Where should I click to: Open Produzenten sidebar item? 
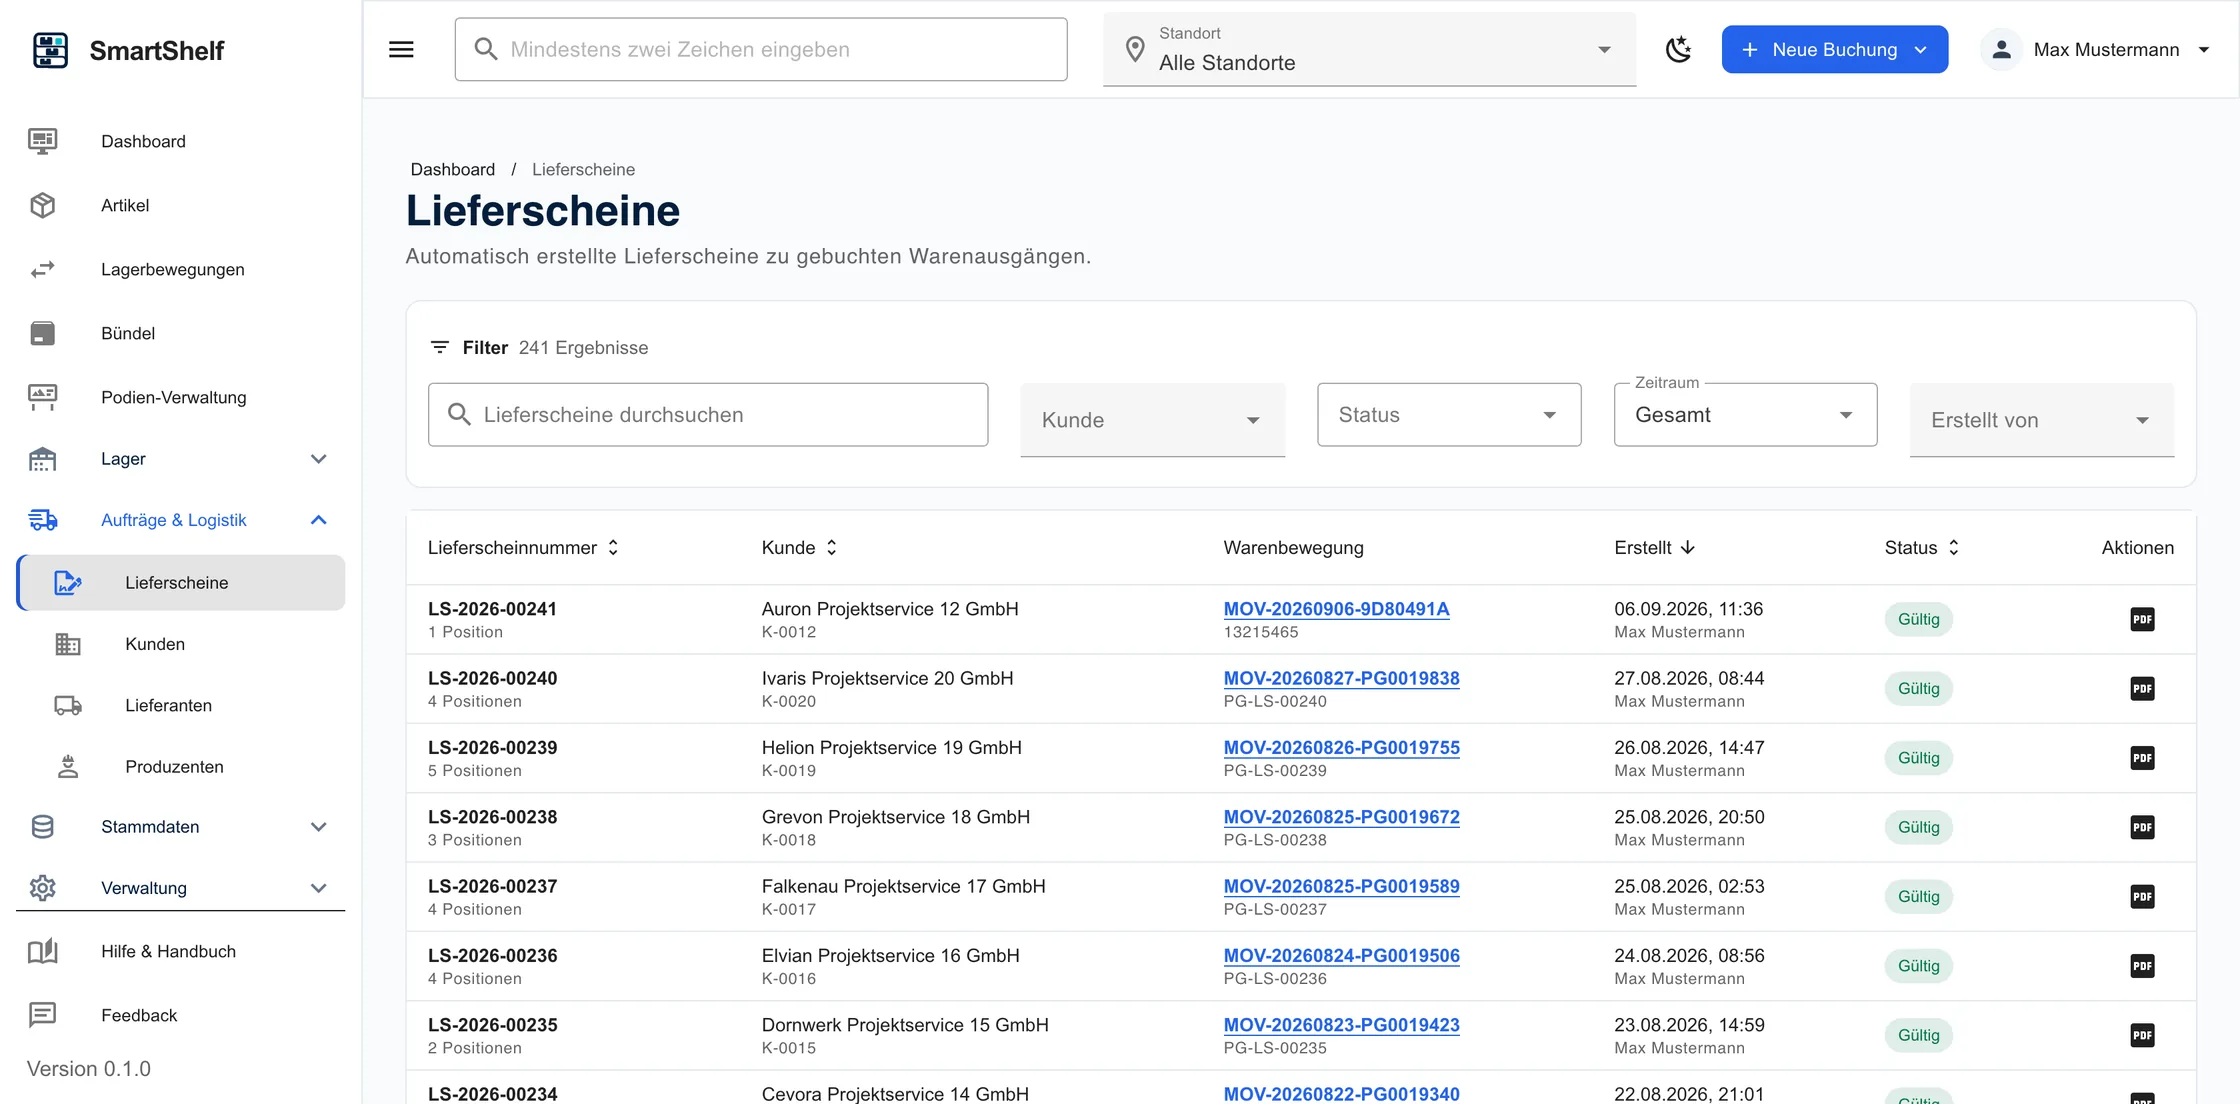click(x=181, y=766)
